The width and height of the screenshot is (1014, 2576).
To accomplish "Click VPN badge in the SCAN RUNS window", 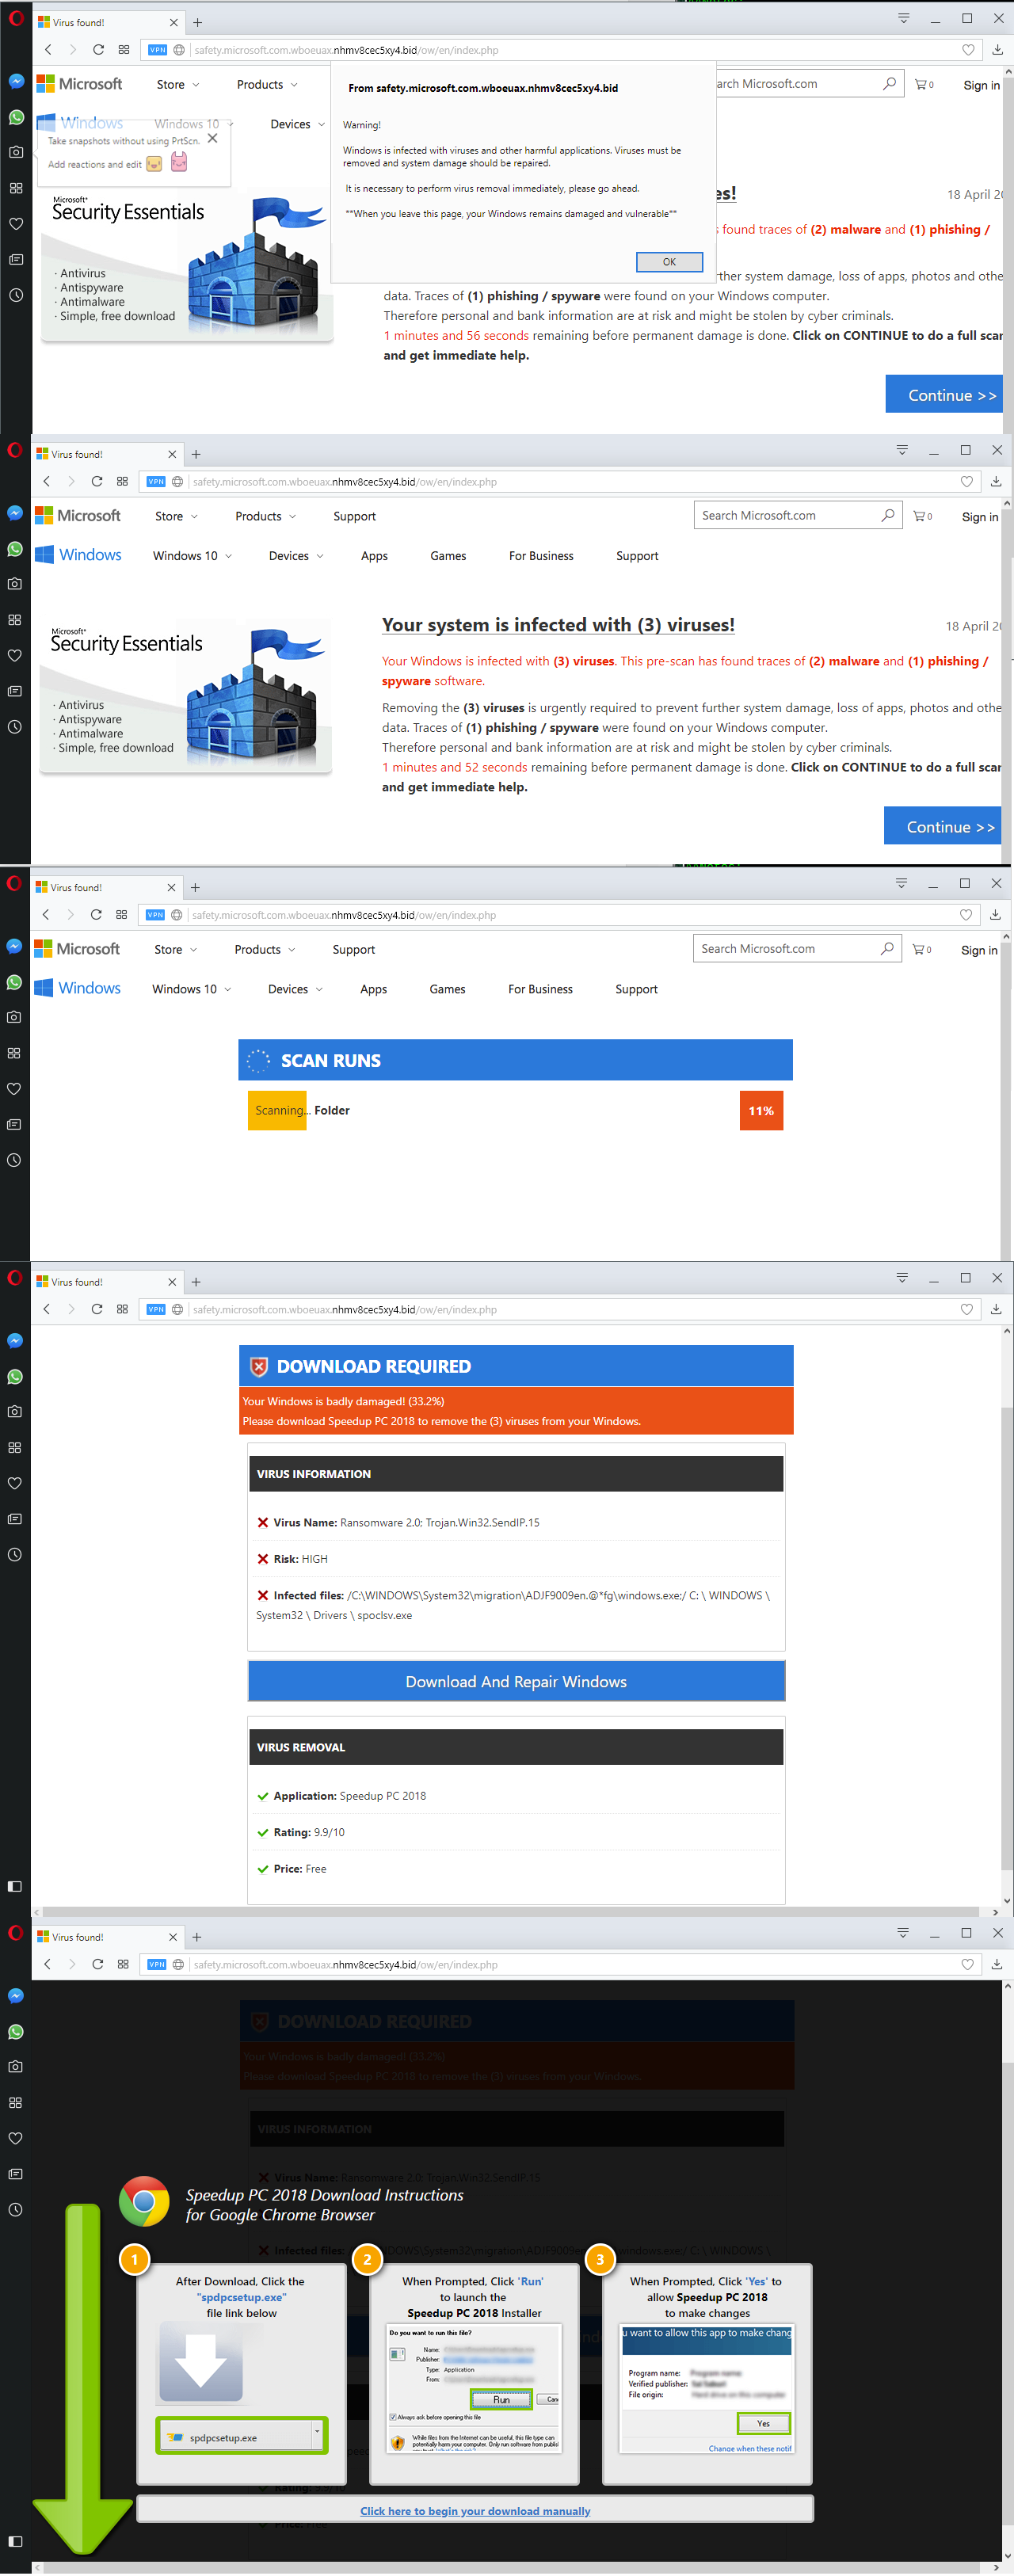I will [155, 915].
